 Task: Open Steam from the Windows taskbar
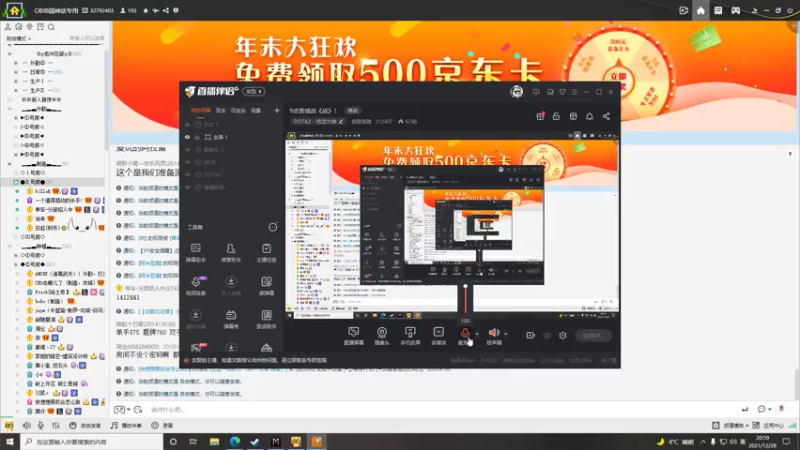click(255, 442)
